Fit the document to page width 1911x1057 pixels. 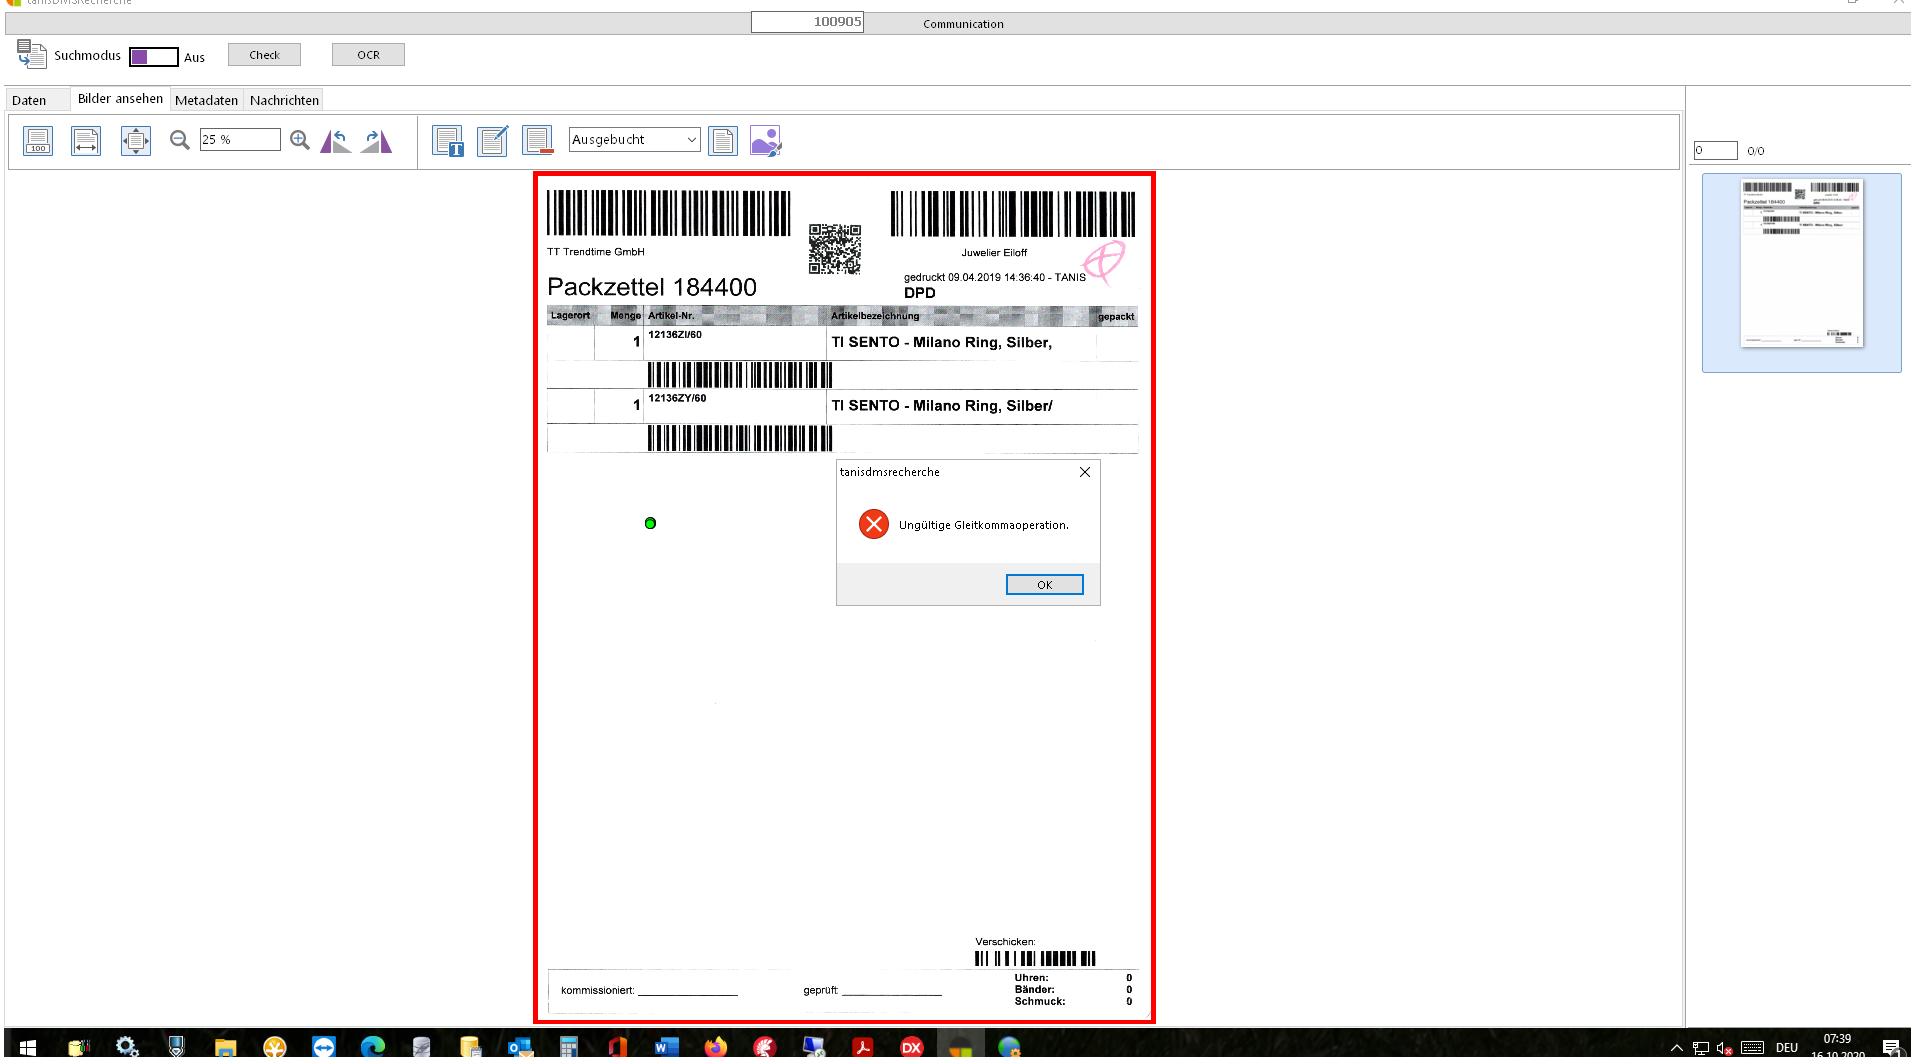(86, 141)
